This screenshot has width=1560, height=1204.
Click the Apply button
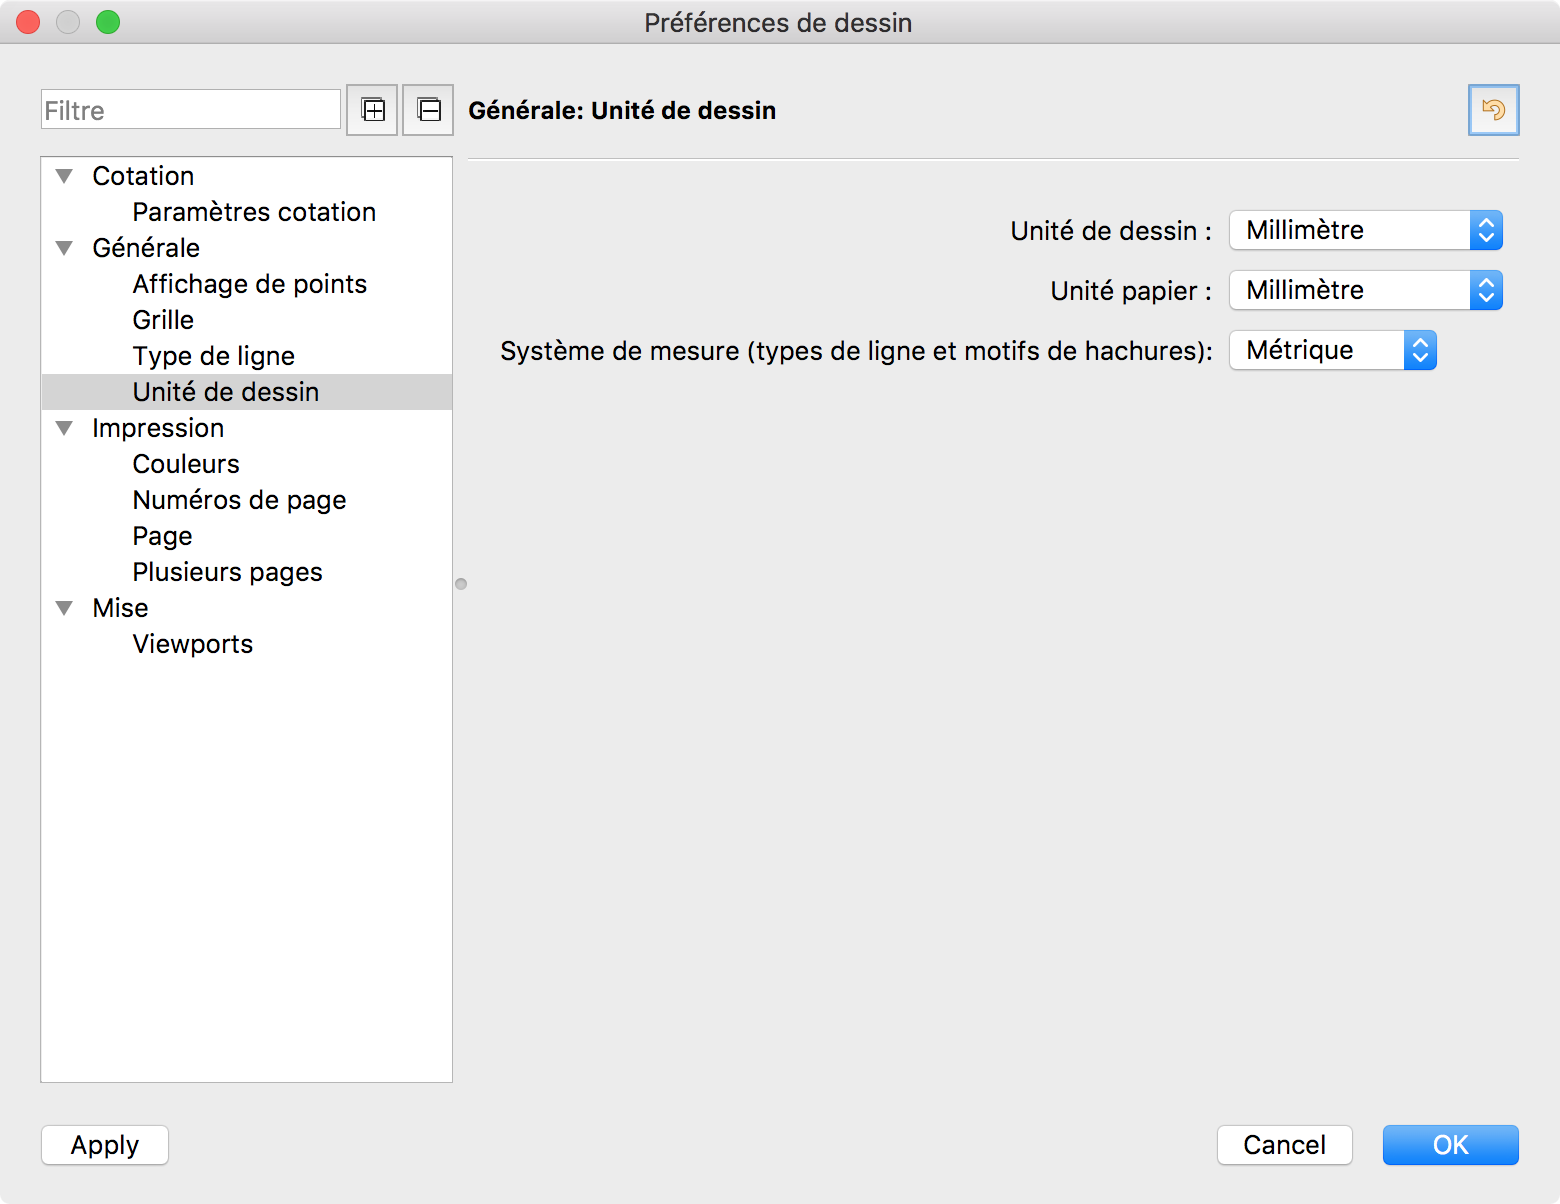[x=105, y=1145]
